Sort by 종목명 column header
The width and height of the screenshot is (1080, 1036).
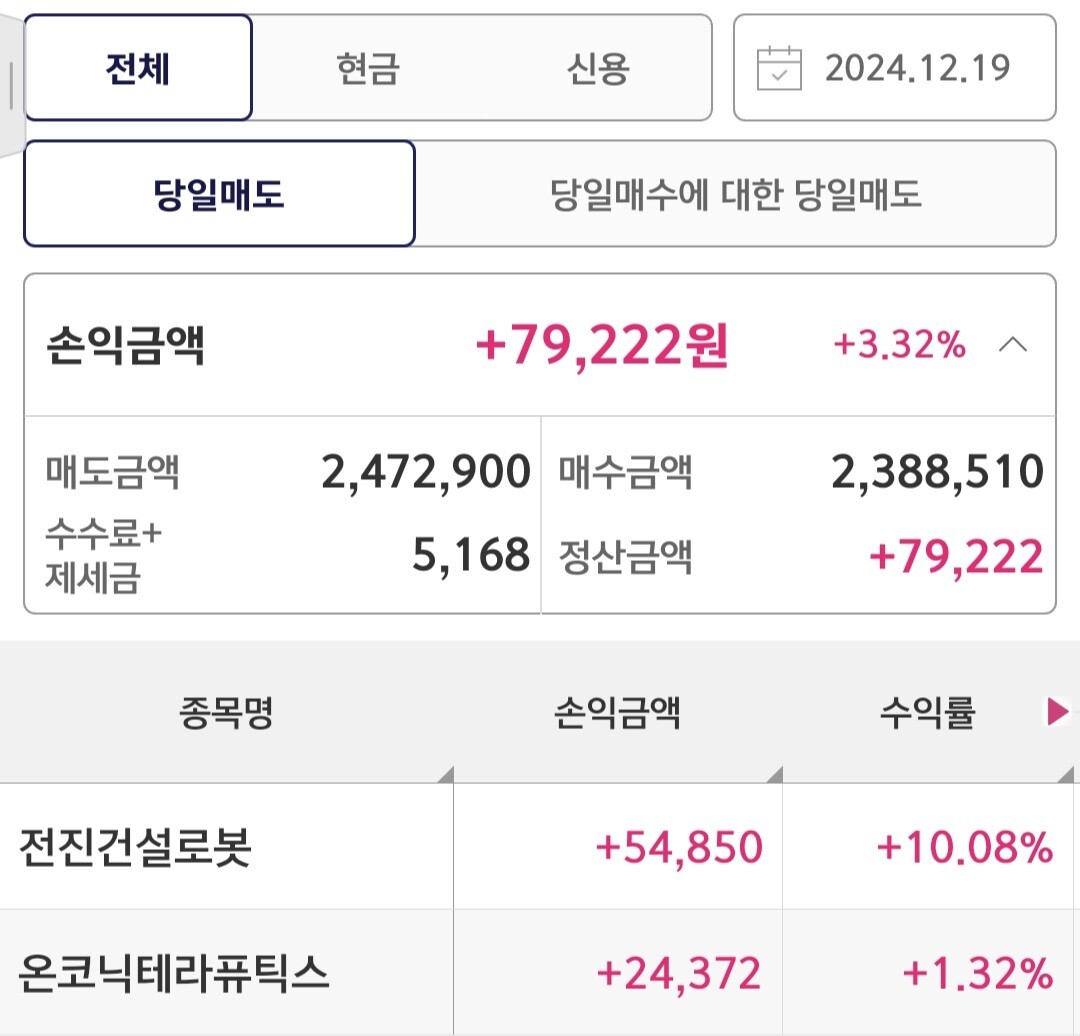tap(226, 714)
